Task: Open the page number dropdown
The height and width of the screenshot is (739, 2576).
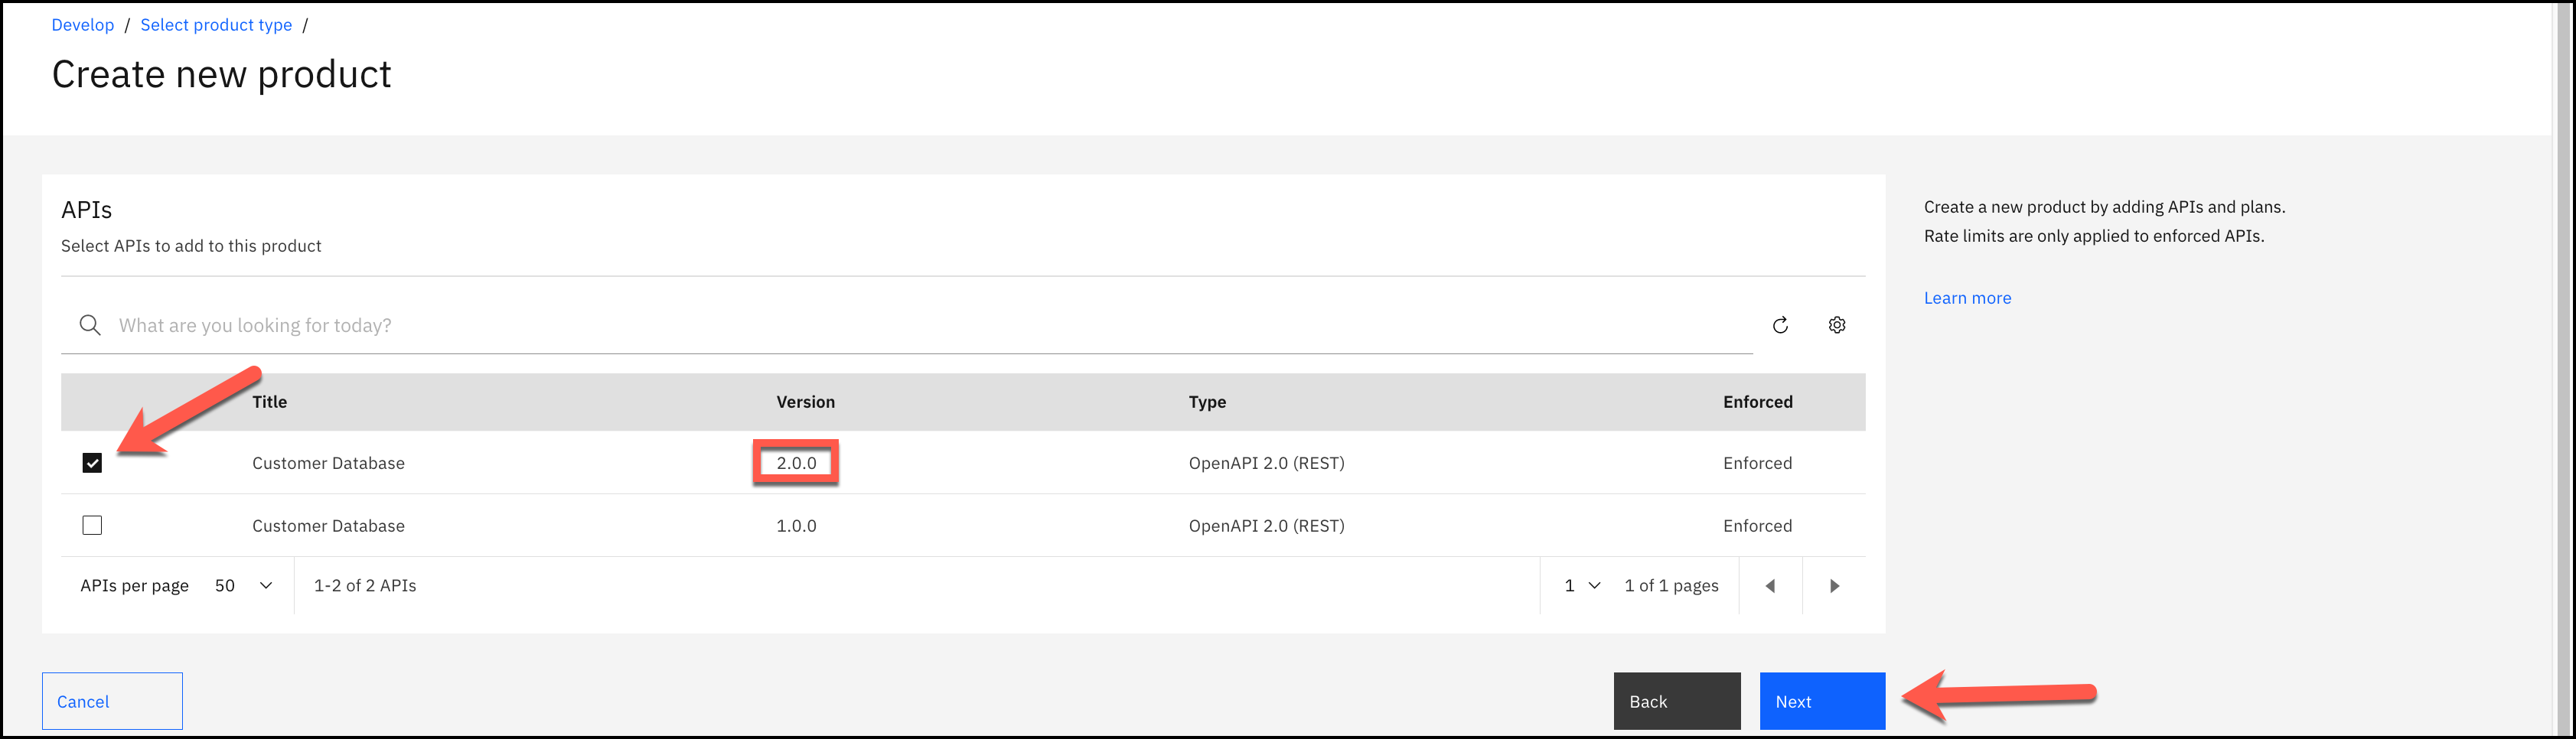Action: pyautogui.click(x=1582, y=586)
